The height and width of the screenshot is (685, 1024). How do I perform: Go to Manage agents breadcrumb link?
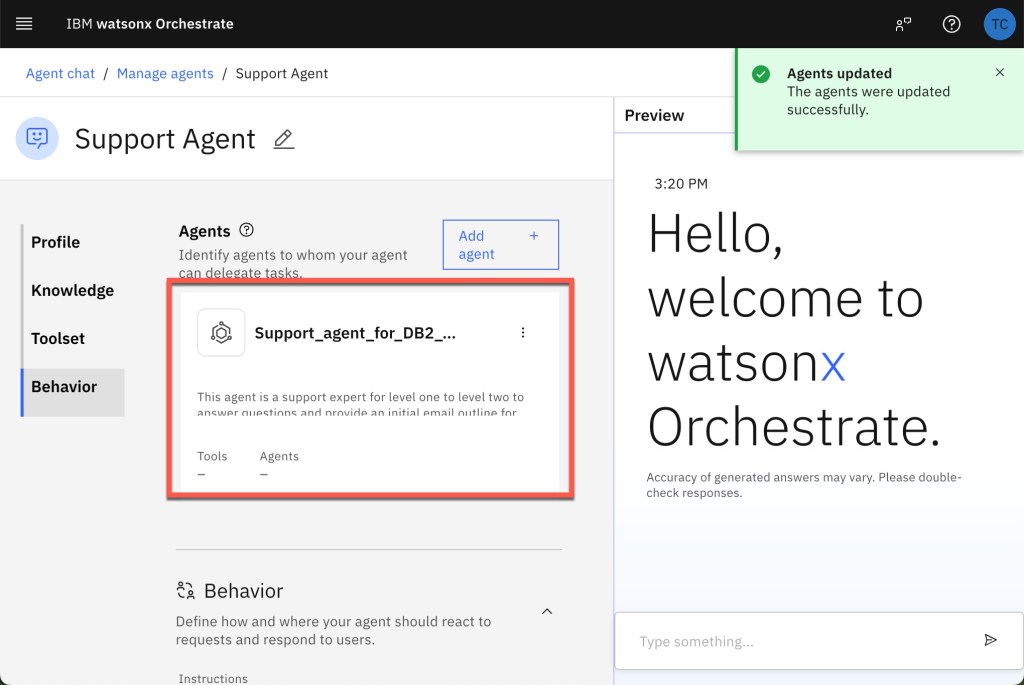point(165,73)
